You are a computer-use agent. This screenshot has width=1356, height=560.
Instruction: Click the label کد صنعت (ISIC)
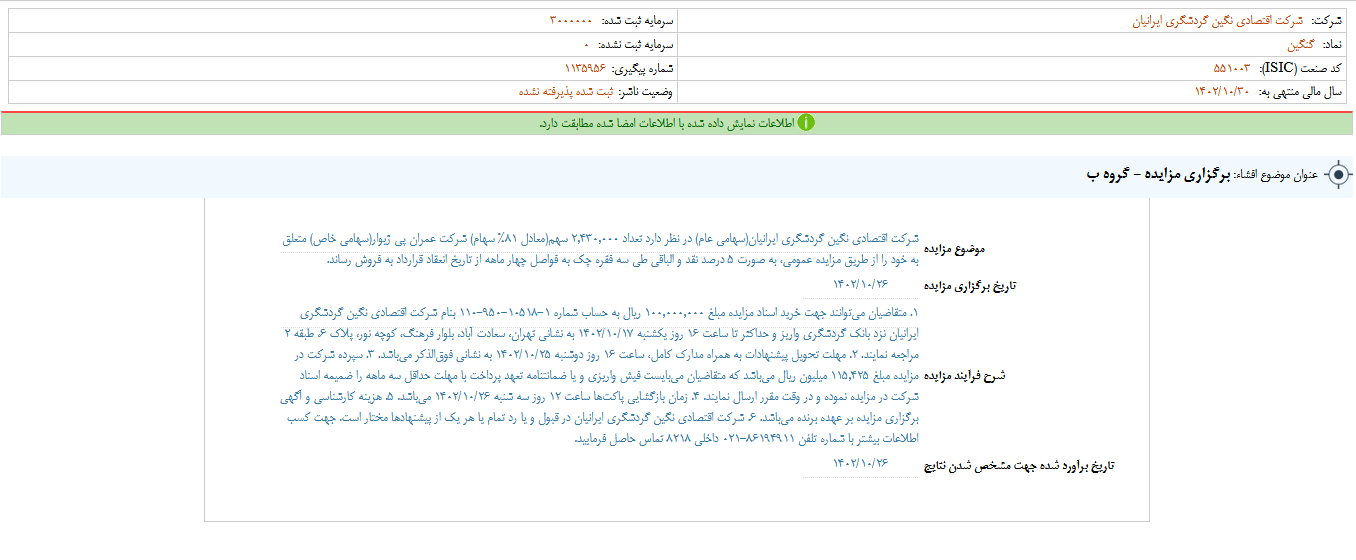coord(1301,69)
